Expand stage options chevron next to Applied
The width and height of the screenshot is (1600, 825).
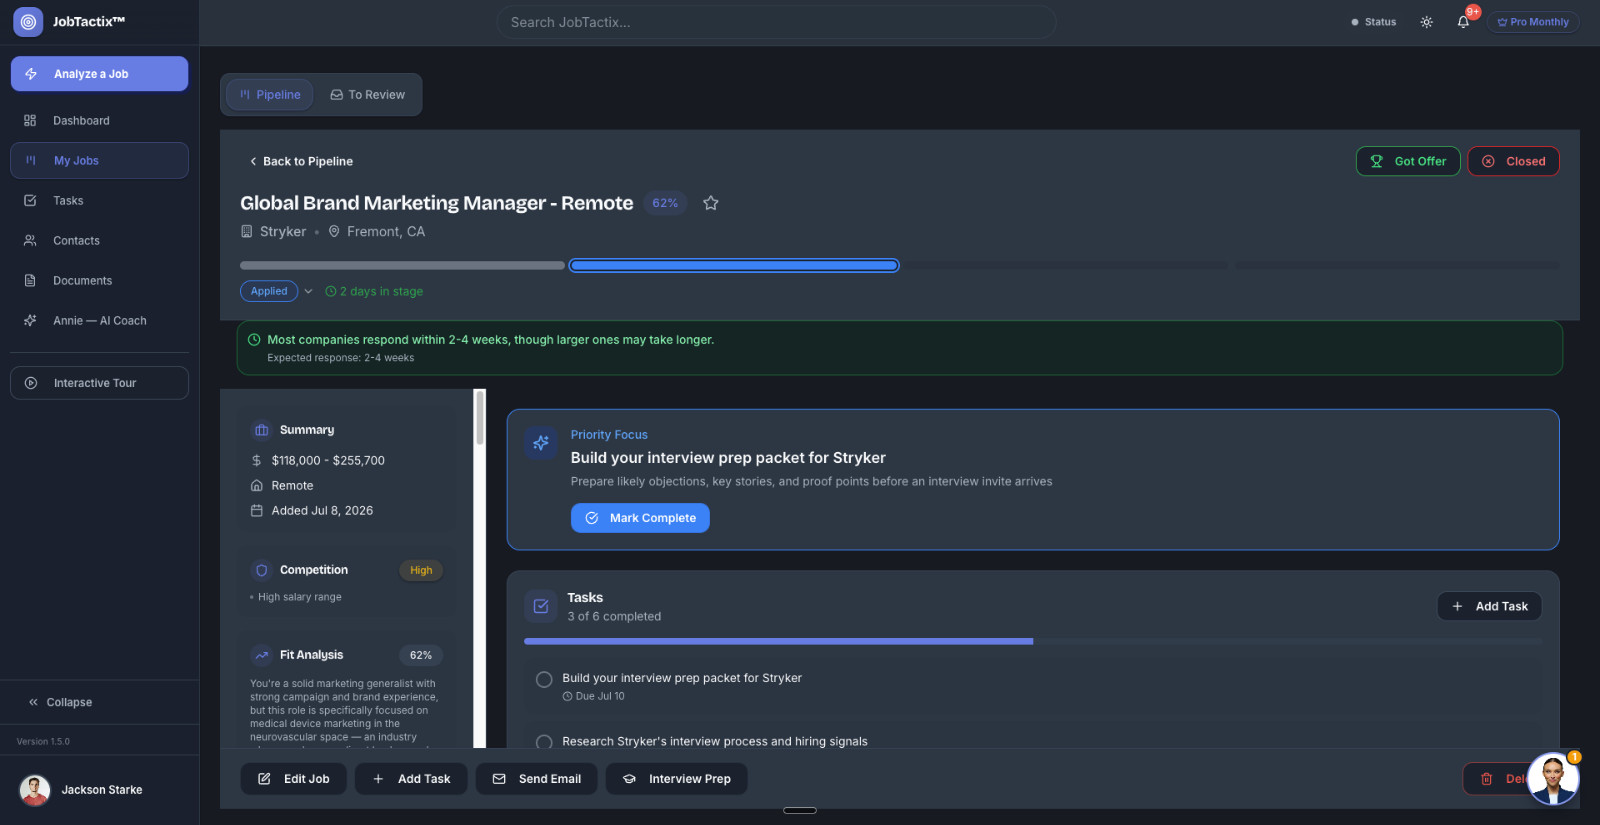click(x=308, y=292)
